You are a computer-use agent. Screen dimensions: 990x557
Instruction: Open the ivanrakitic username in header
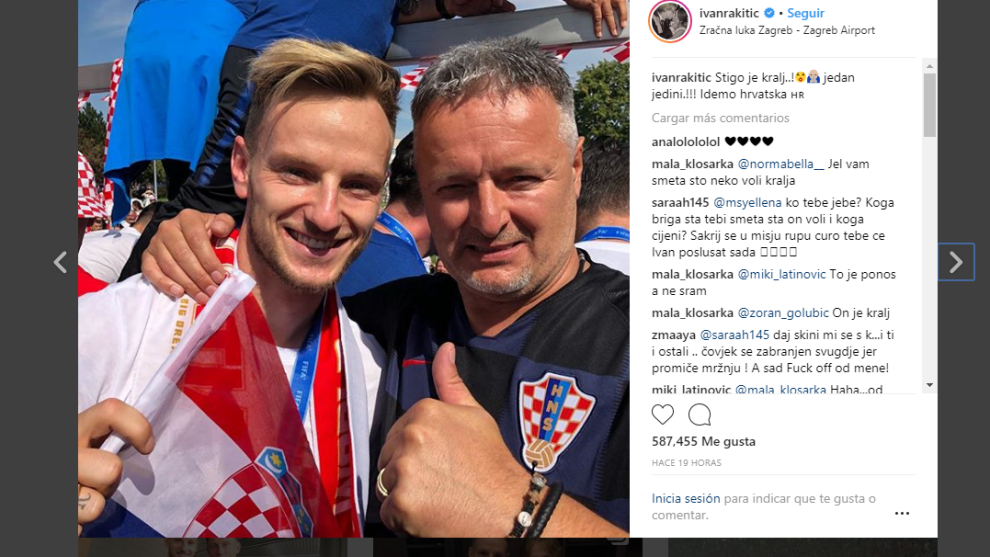(729, 13)
